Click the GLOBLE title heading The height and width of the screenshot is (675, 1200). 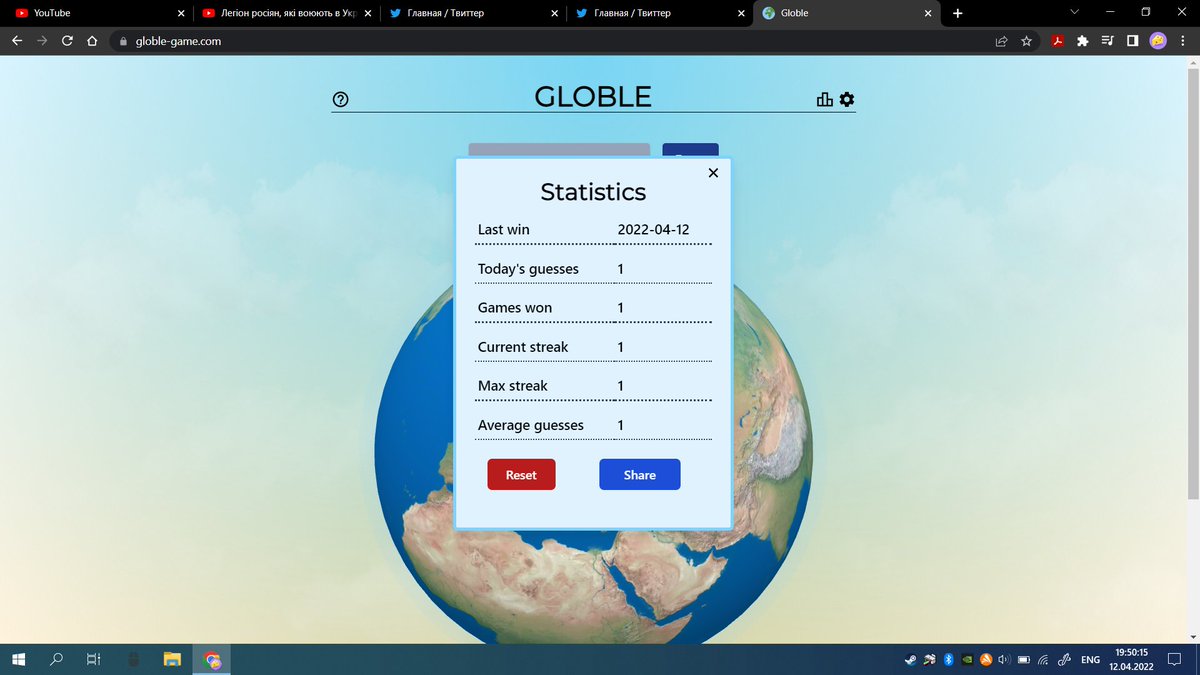593,96
